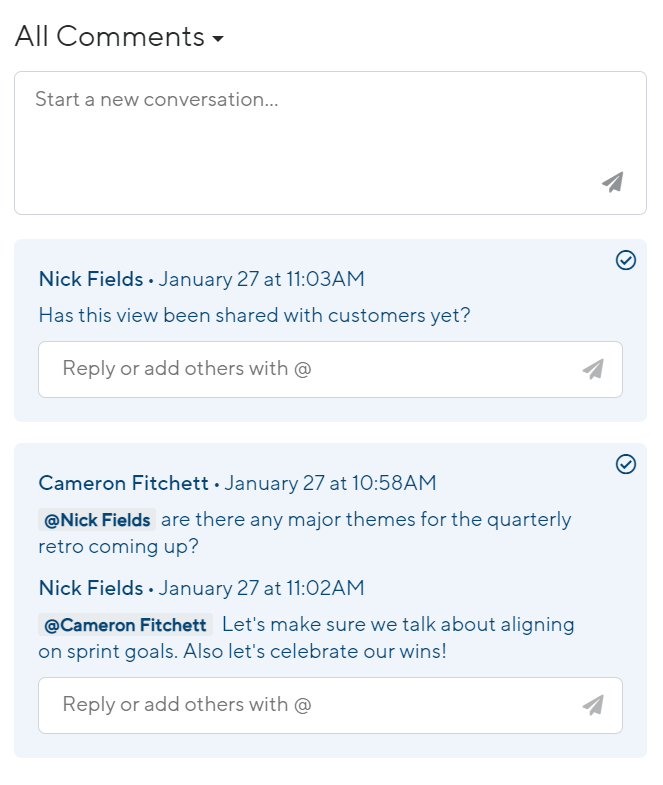Mark Cameron Fitchett's thread as resolved
This screenshot has width=663, height=785.
click(626, 464)
